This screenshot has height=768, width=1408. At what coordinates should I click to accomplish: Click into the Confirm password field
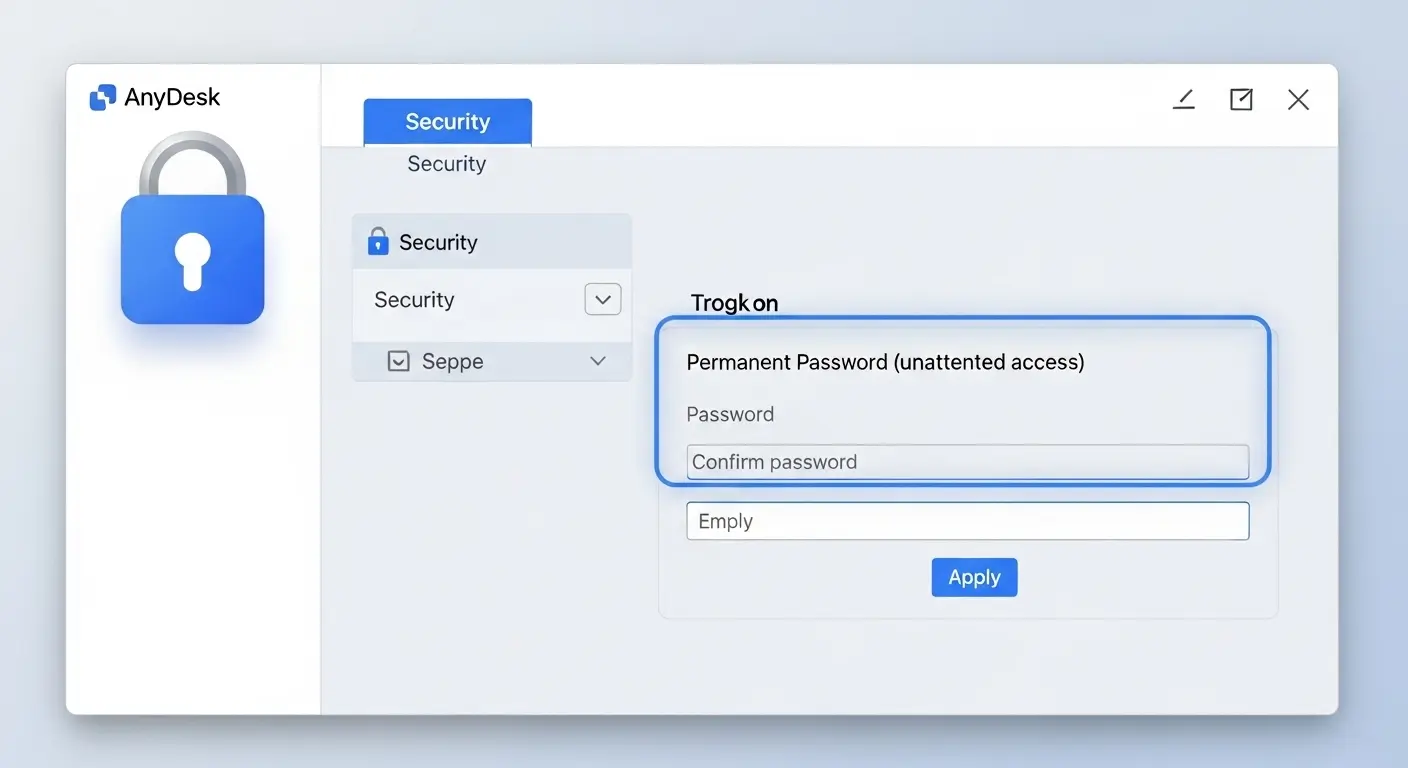click(968, 462)
